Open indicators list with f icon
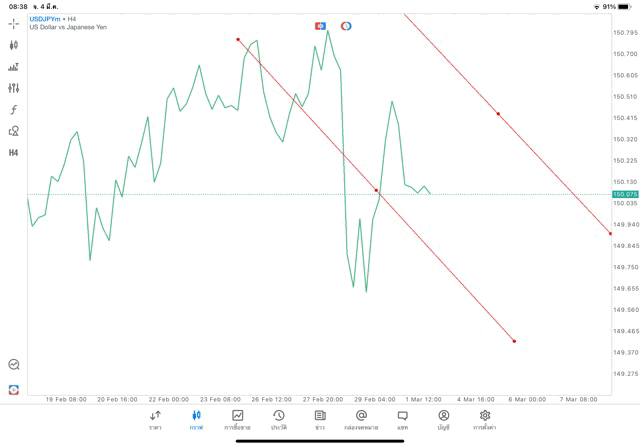 (13, 109)
